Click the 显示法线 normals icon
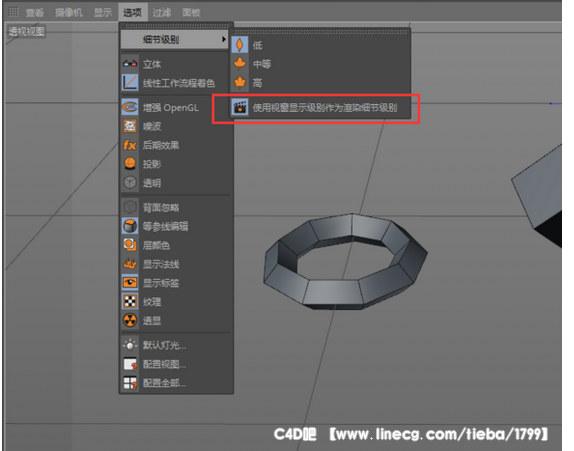 (x=130, y=264)
